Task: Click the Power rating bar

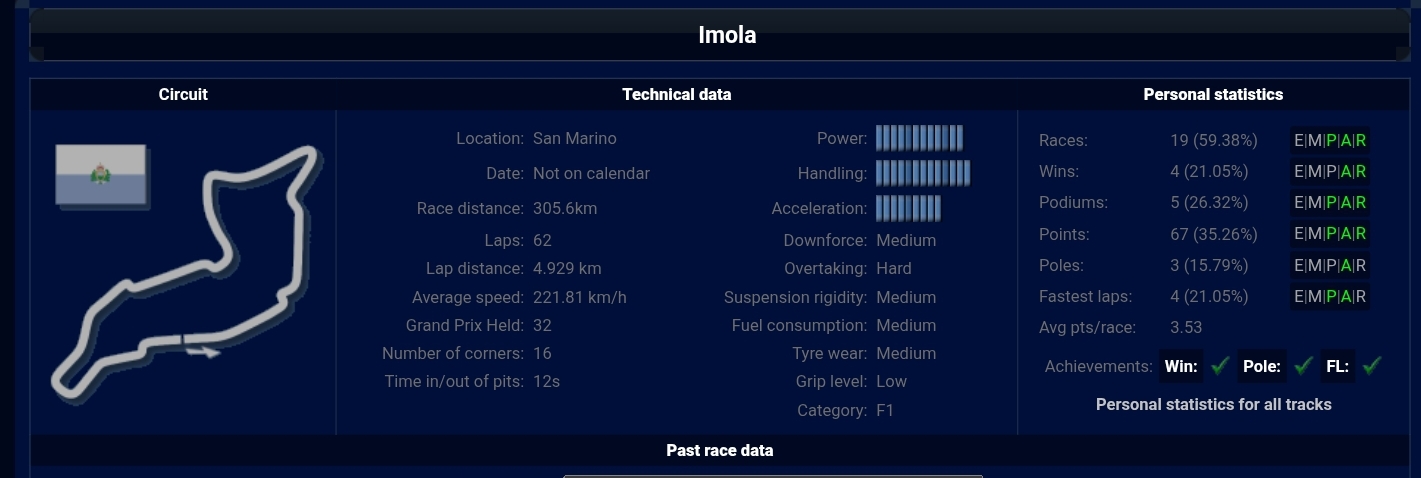Action: [919, 138]
